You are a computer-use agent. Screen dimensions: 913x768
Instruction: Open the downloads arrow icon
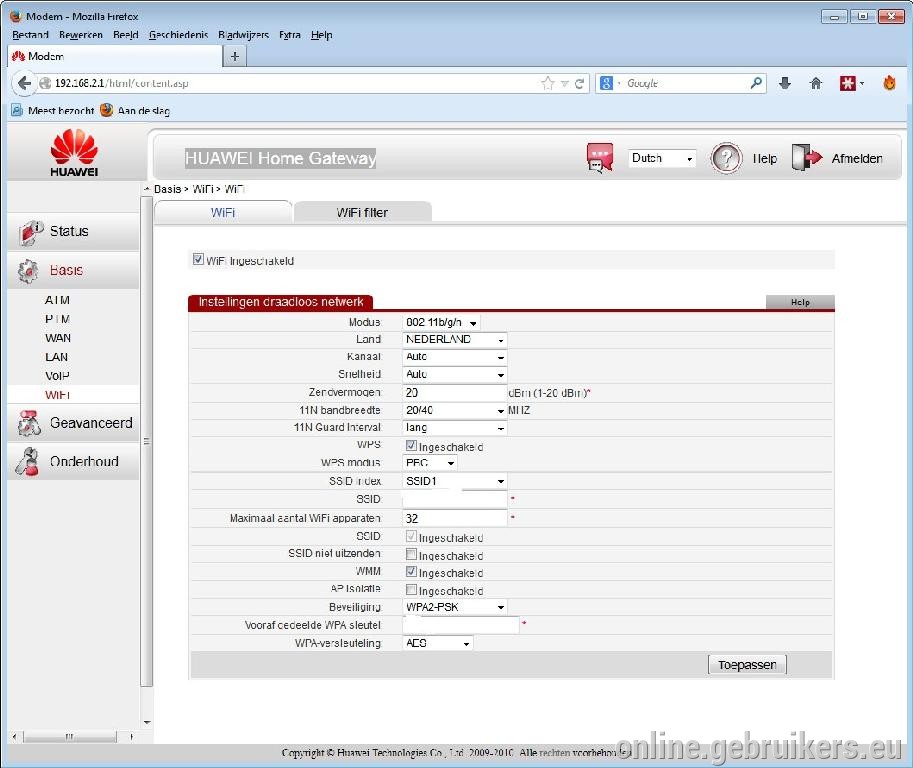pos(785,83)
